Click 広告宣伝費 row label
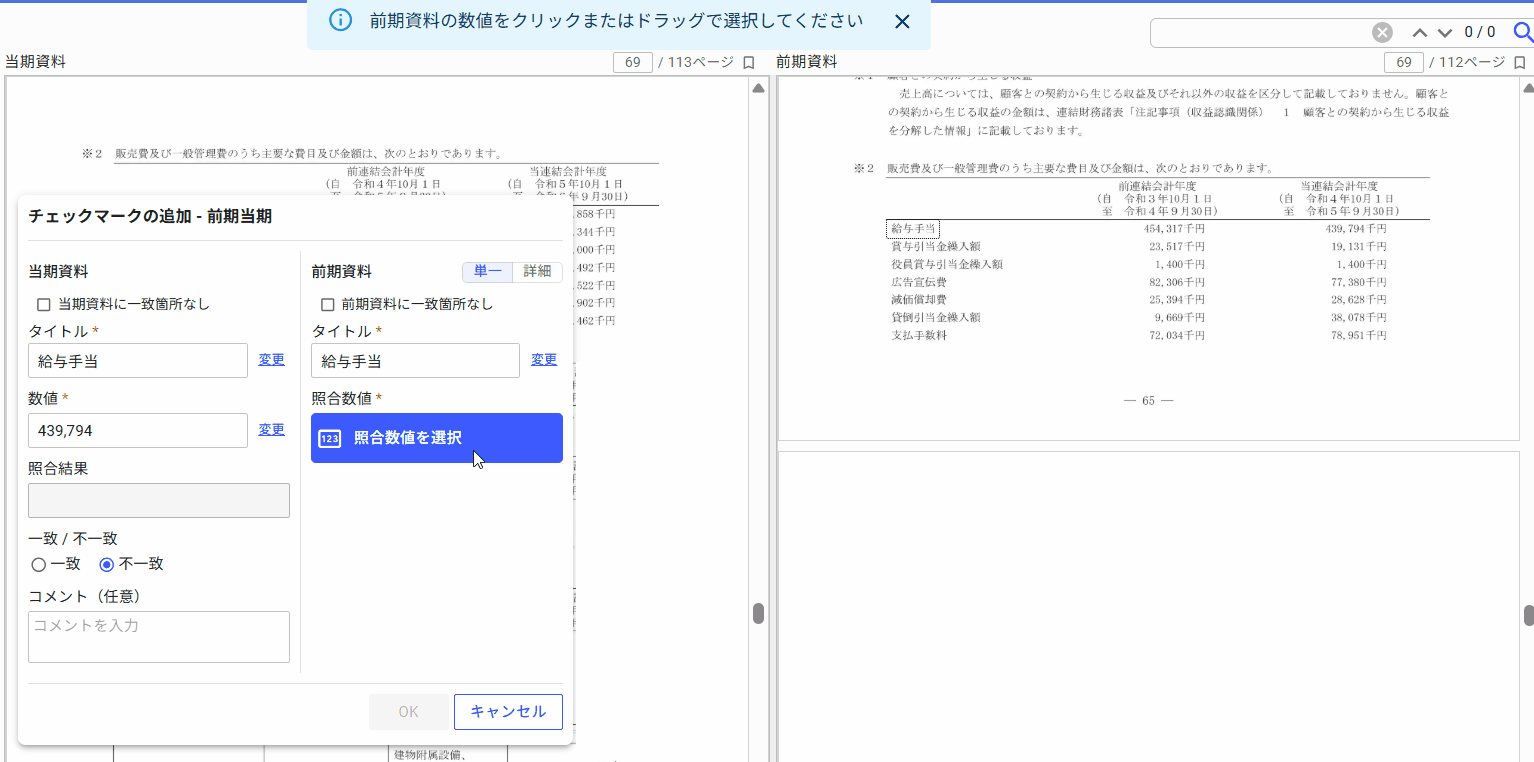This screenshot has width=1534, height=762. click(x=918, y=283)
